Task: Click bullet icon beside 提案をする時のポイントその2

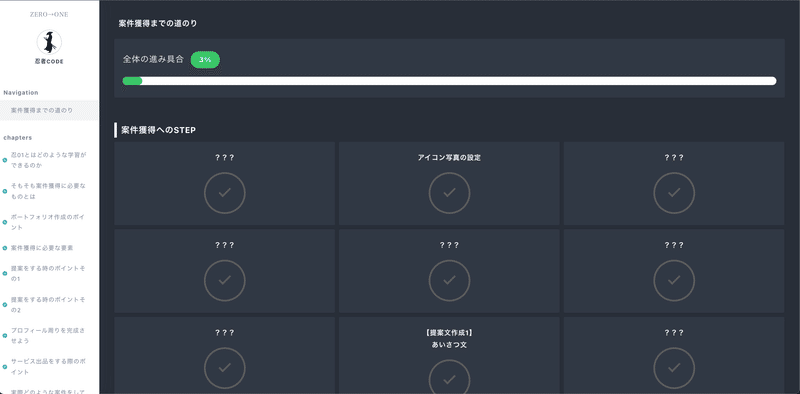Action: (x=5, y=305)
